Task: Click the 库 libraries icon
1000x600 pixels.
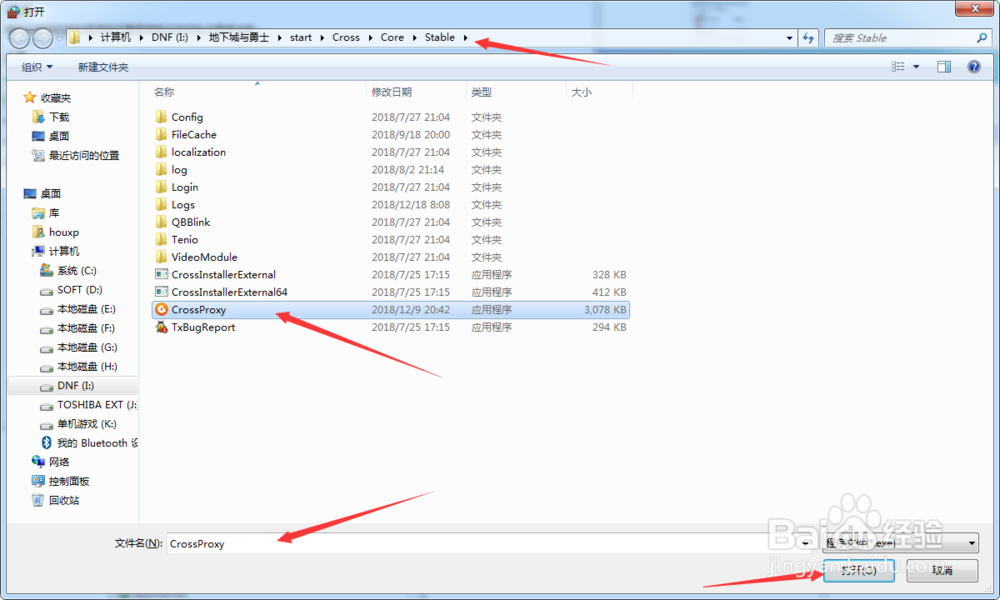Action: (38, 213)
